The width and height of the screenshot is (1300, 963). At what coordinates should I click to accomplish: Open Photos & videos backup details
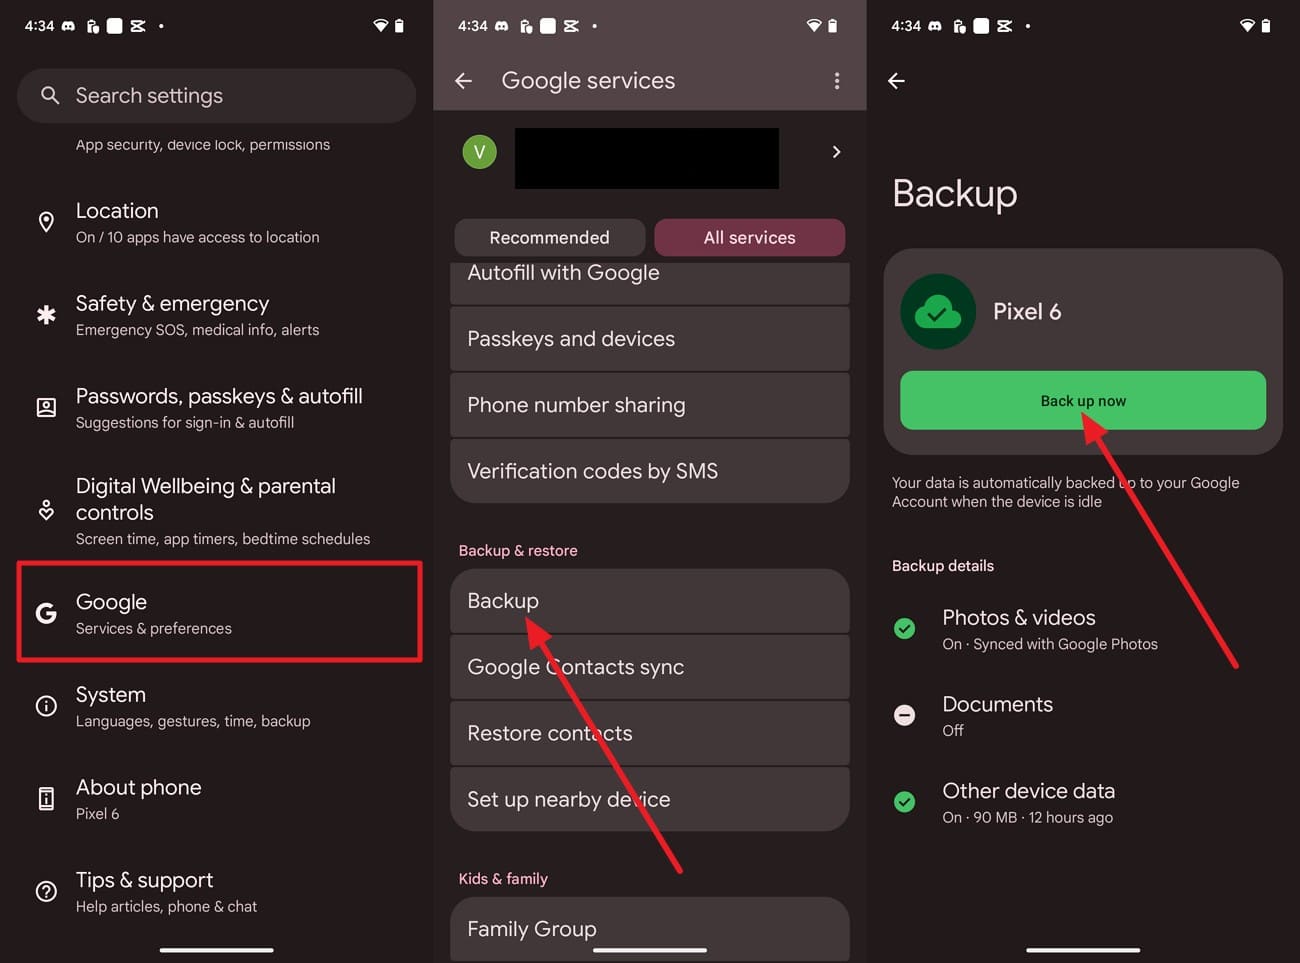1083,629
